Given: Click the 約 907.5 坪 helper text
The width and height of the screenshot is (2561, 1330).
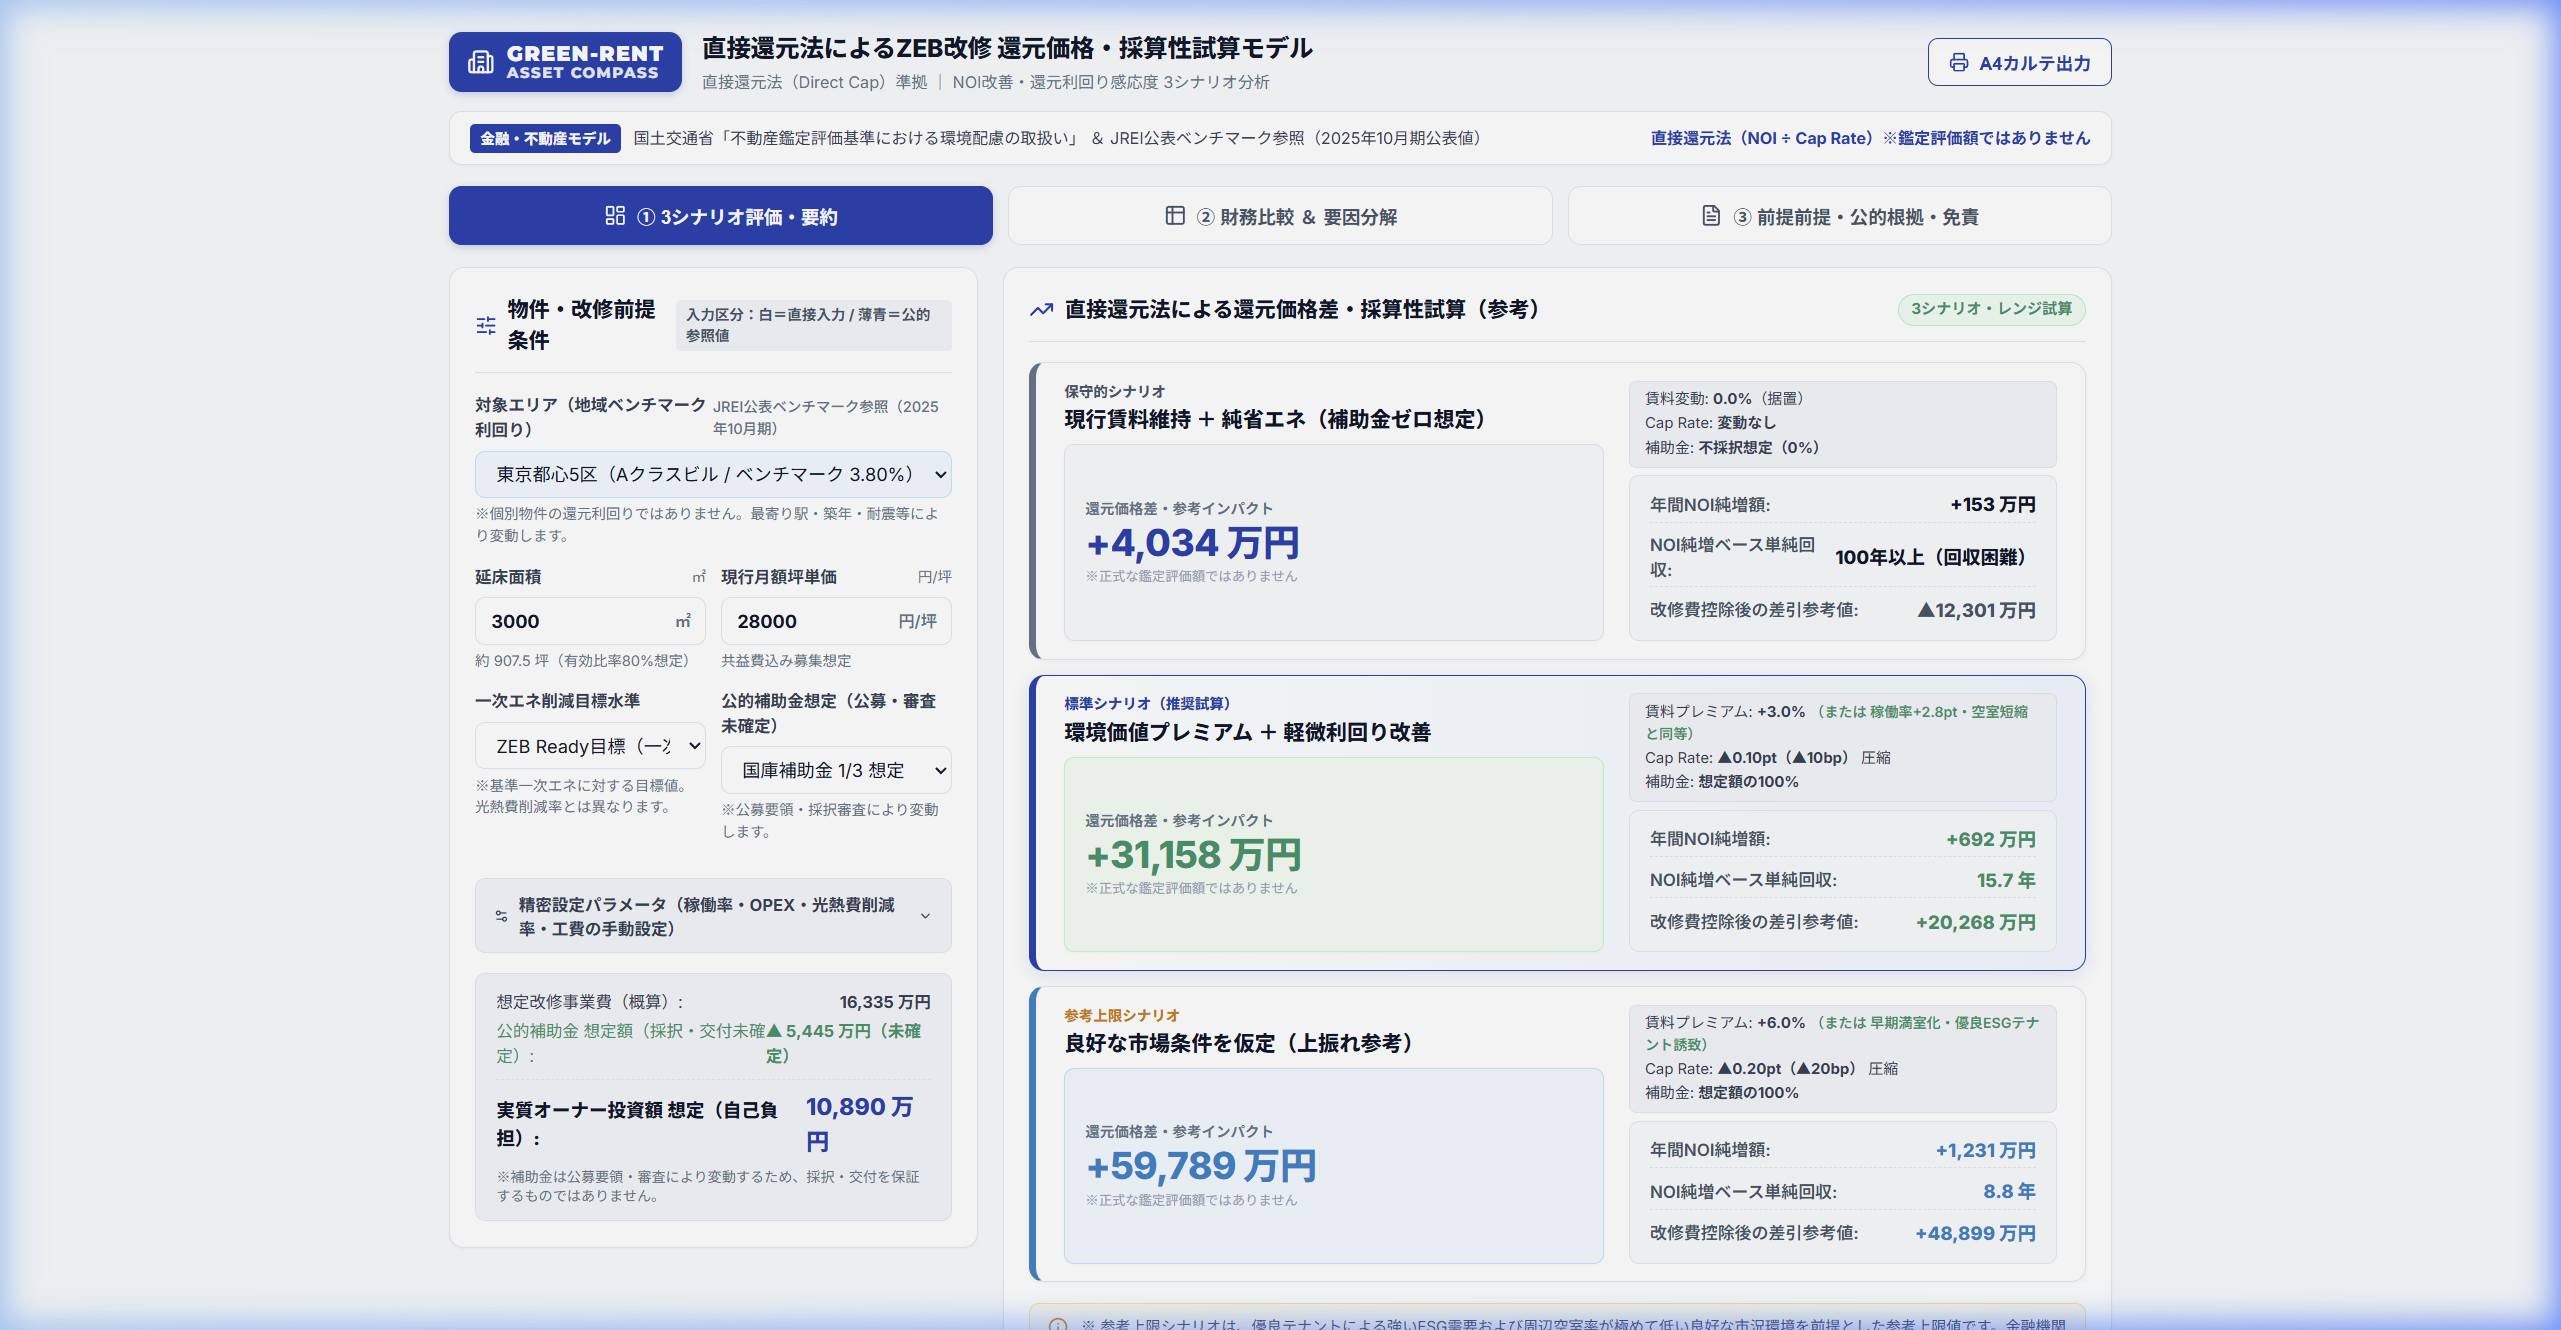Looking at the screenshot, I should tap(582, 661).
